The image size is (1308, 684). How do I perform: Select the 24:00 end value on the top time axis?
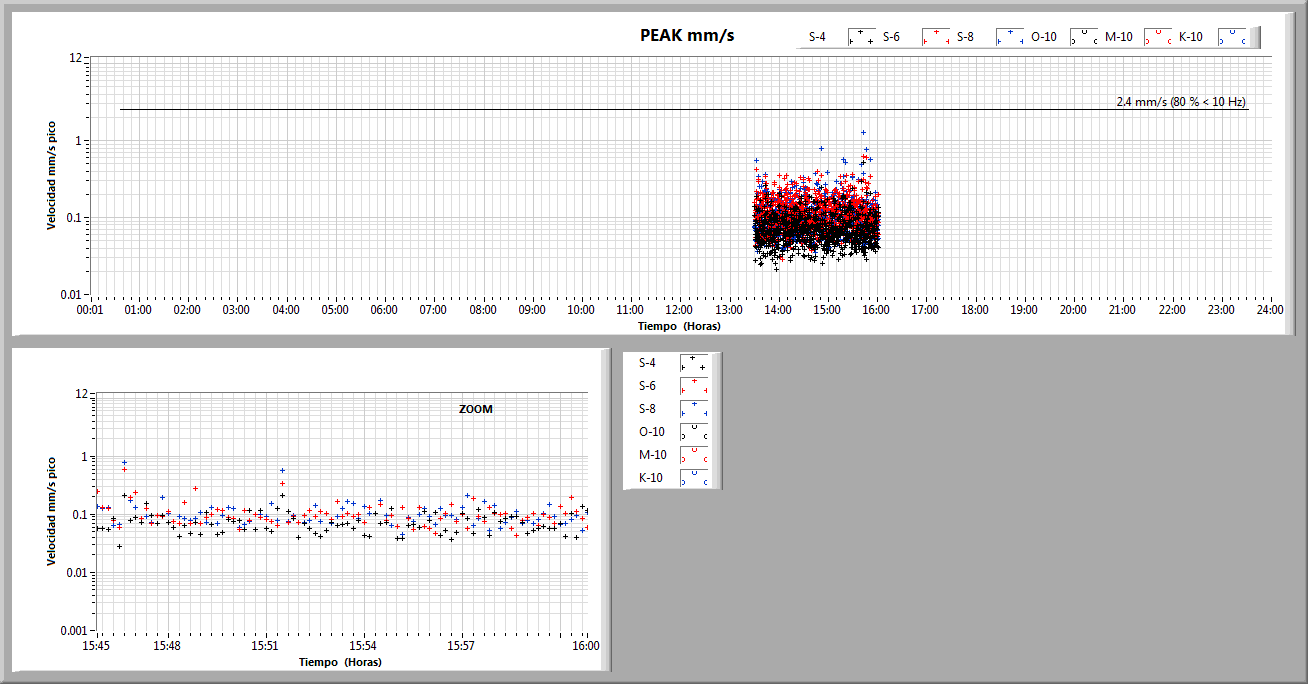(1270, 310)
